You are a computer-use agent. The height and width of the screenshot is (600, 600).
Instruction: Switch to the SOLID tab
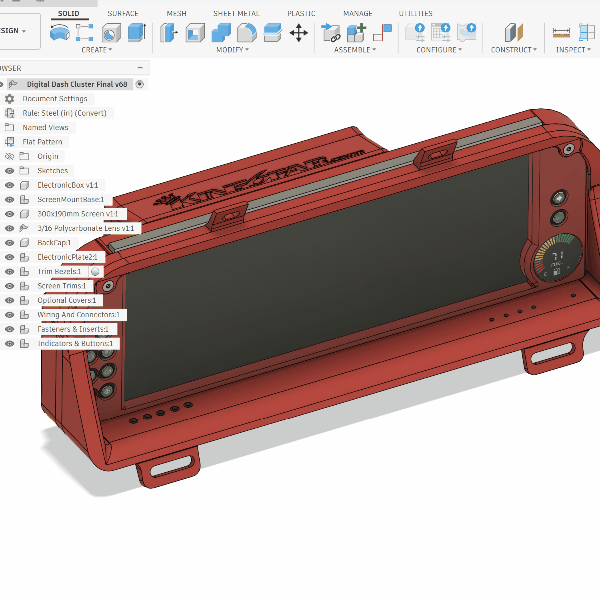coord(68,14)
